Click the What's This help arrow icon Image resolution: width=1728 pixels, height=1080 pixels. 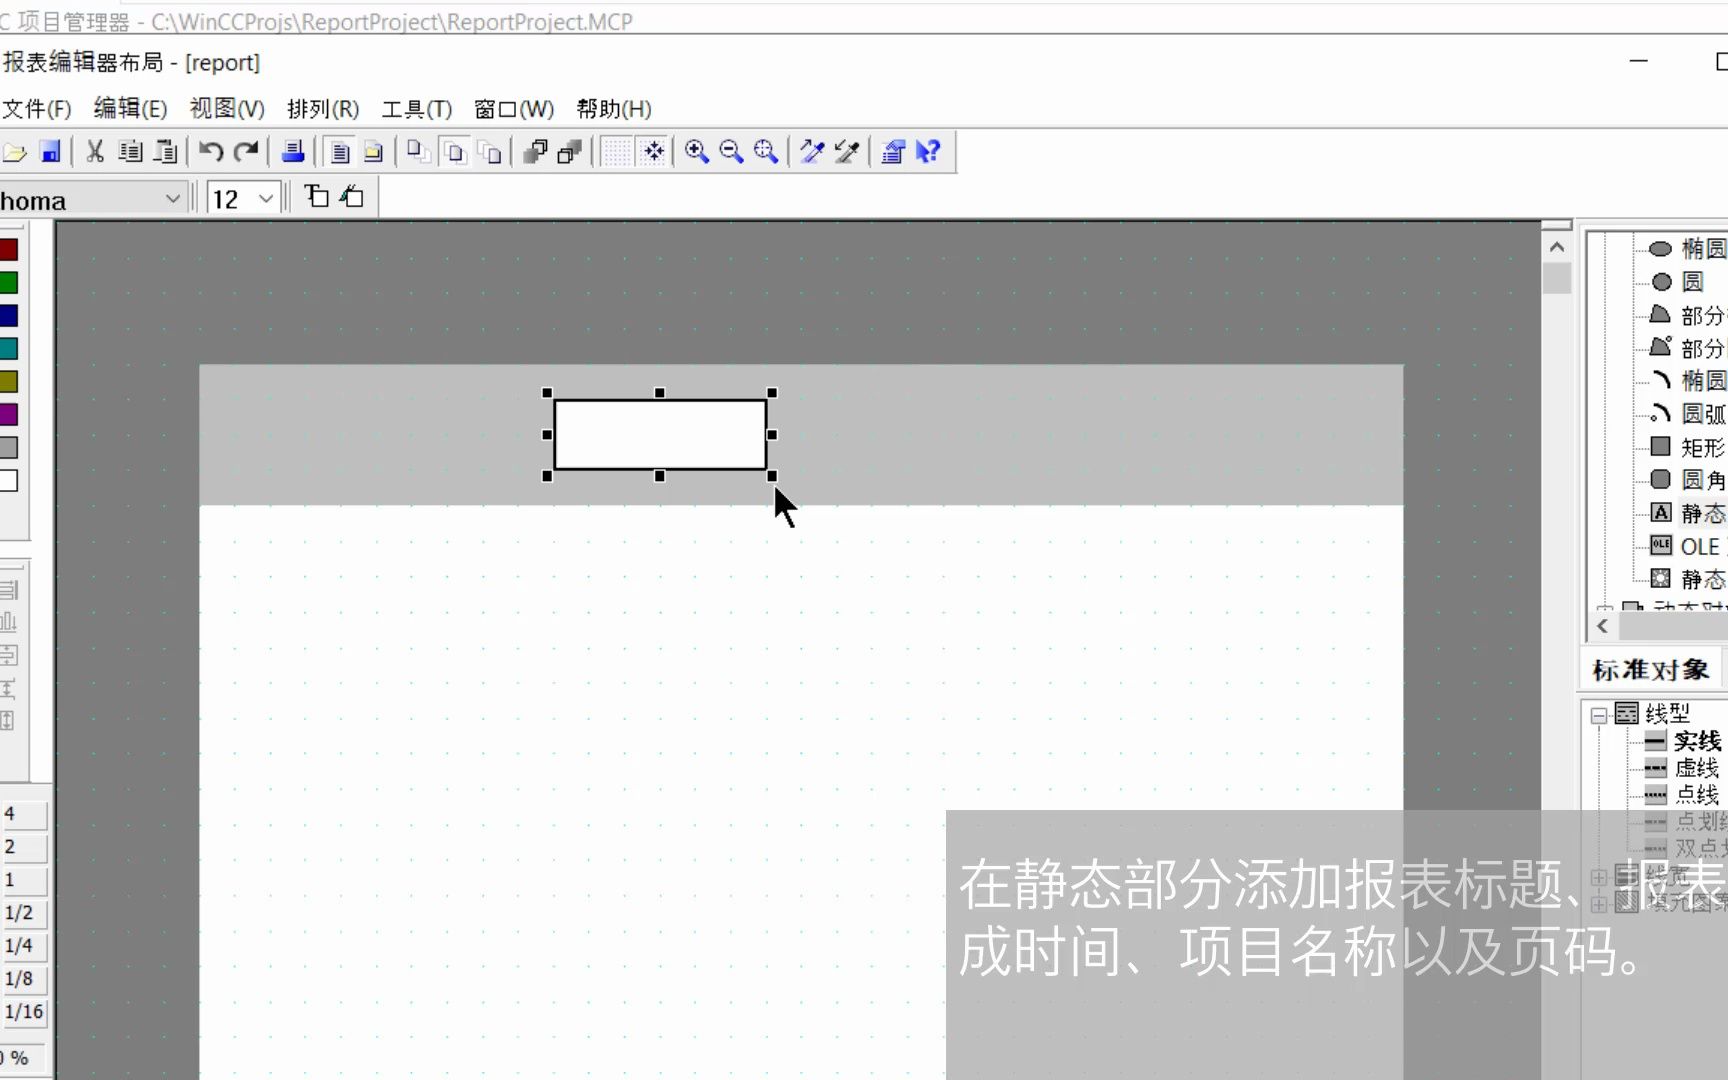[928, 152]
